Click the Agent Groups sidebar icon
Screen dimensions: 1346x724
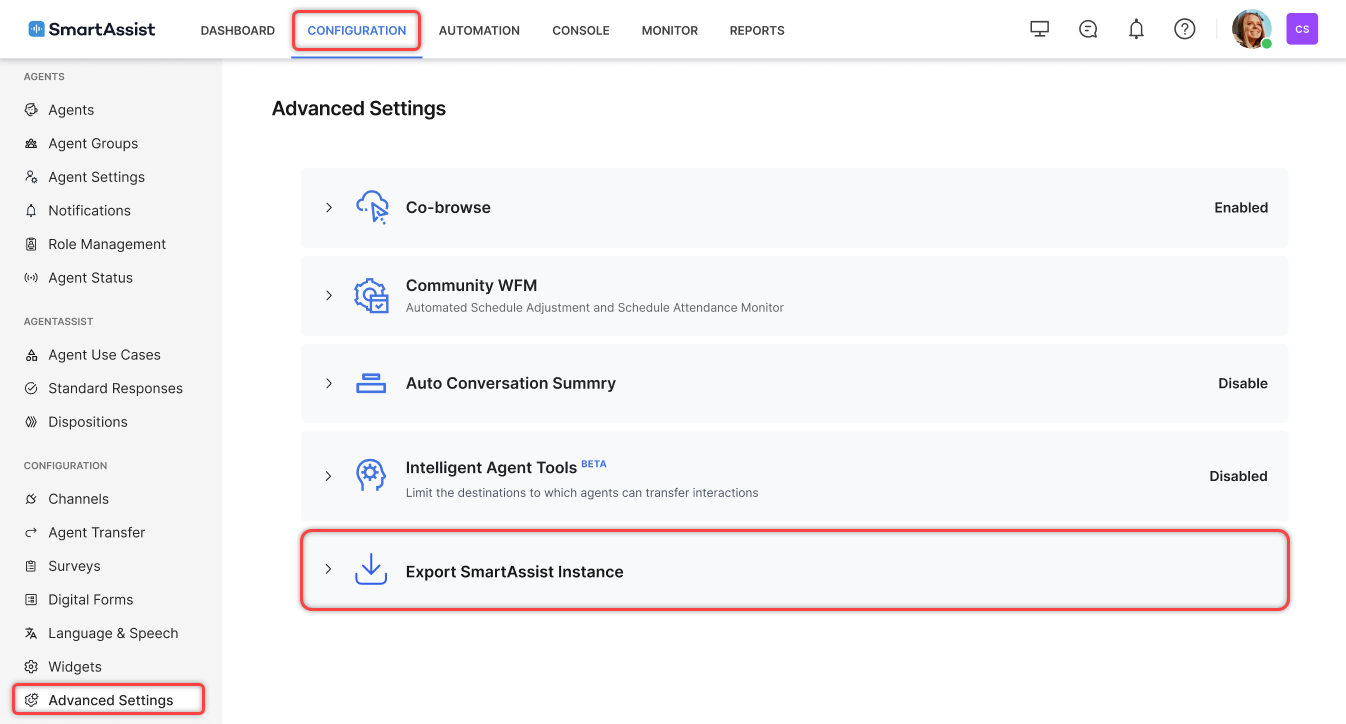pos(31,144)
